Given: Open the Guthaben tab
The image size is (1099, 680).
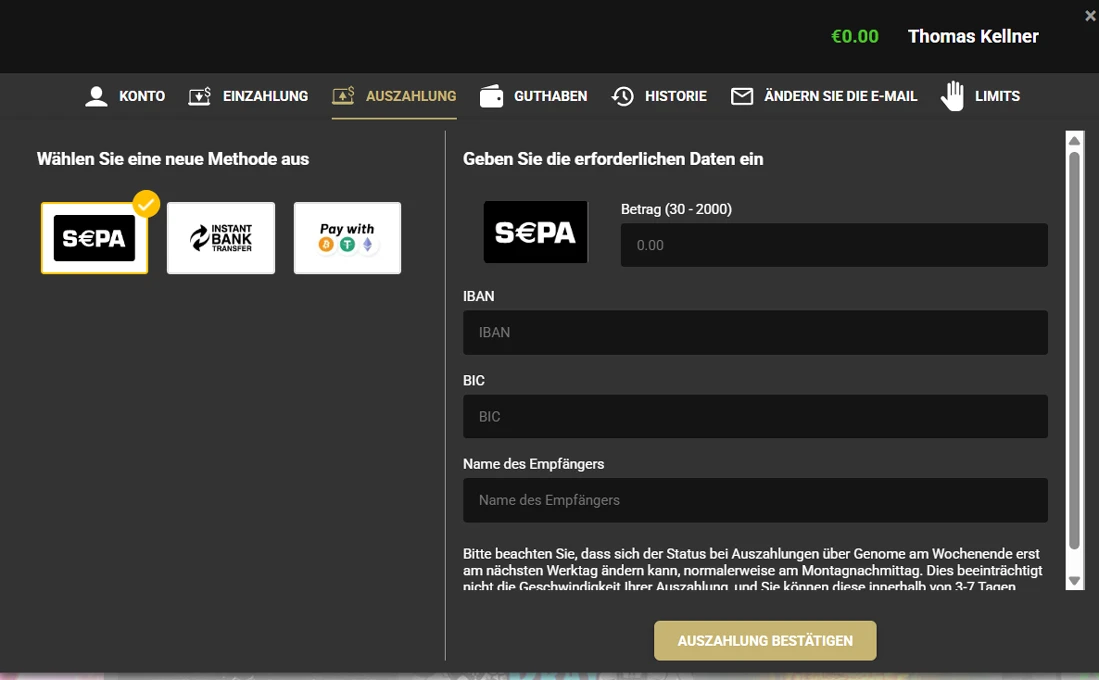Looking at the screenshot, I should (x=550, y=96).
